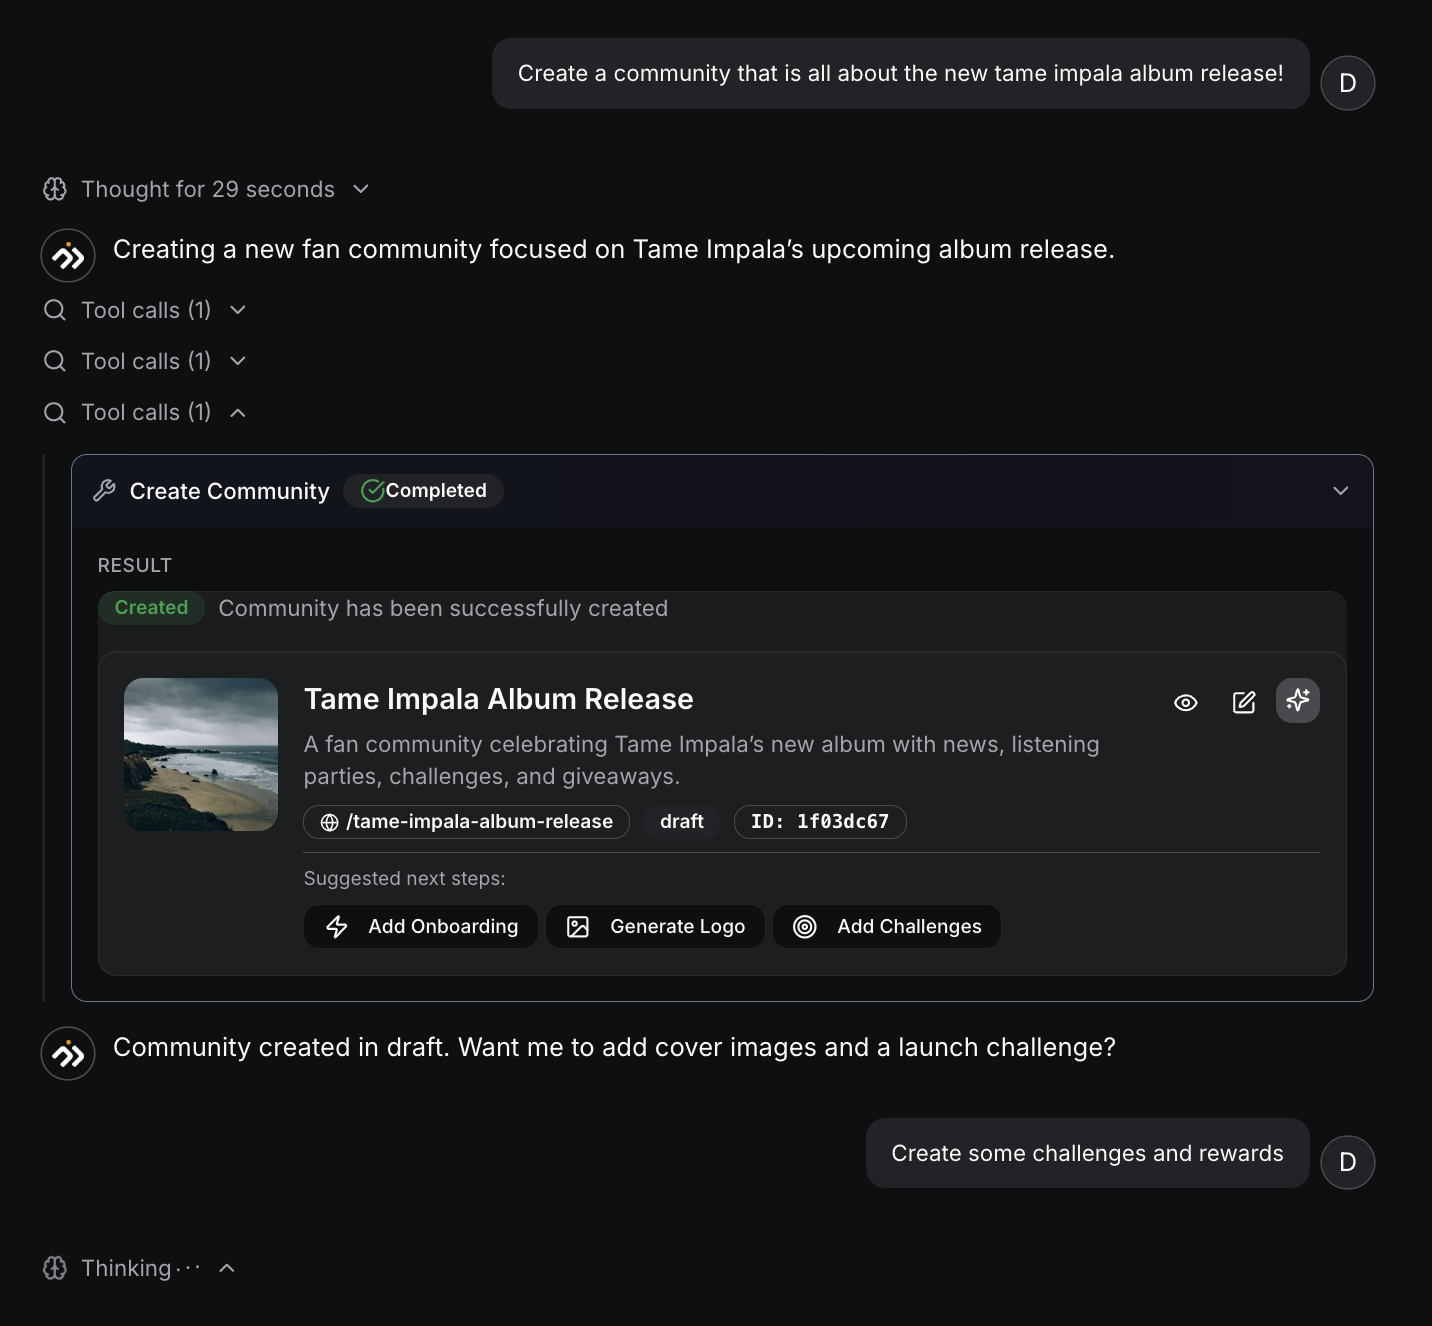Click the D avatar beside Create some challenges message
This screenshot has height=1326, width=1432.
pyautogui.click(x=1348, y=1162)
